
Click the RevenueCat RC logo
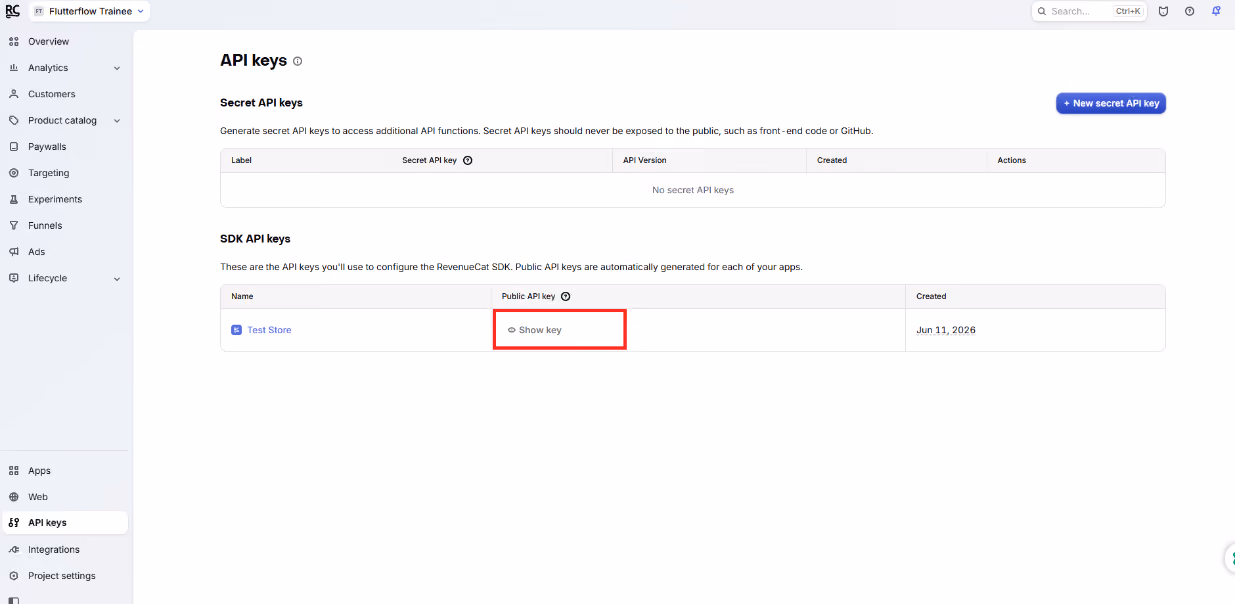point(12,11)
